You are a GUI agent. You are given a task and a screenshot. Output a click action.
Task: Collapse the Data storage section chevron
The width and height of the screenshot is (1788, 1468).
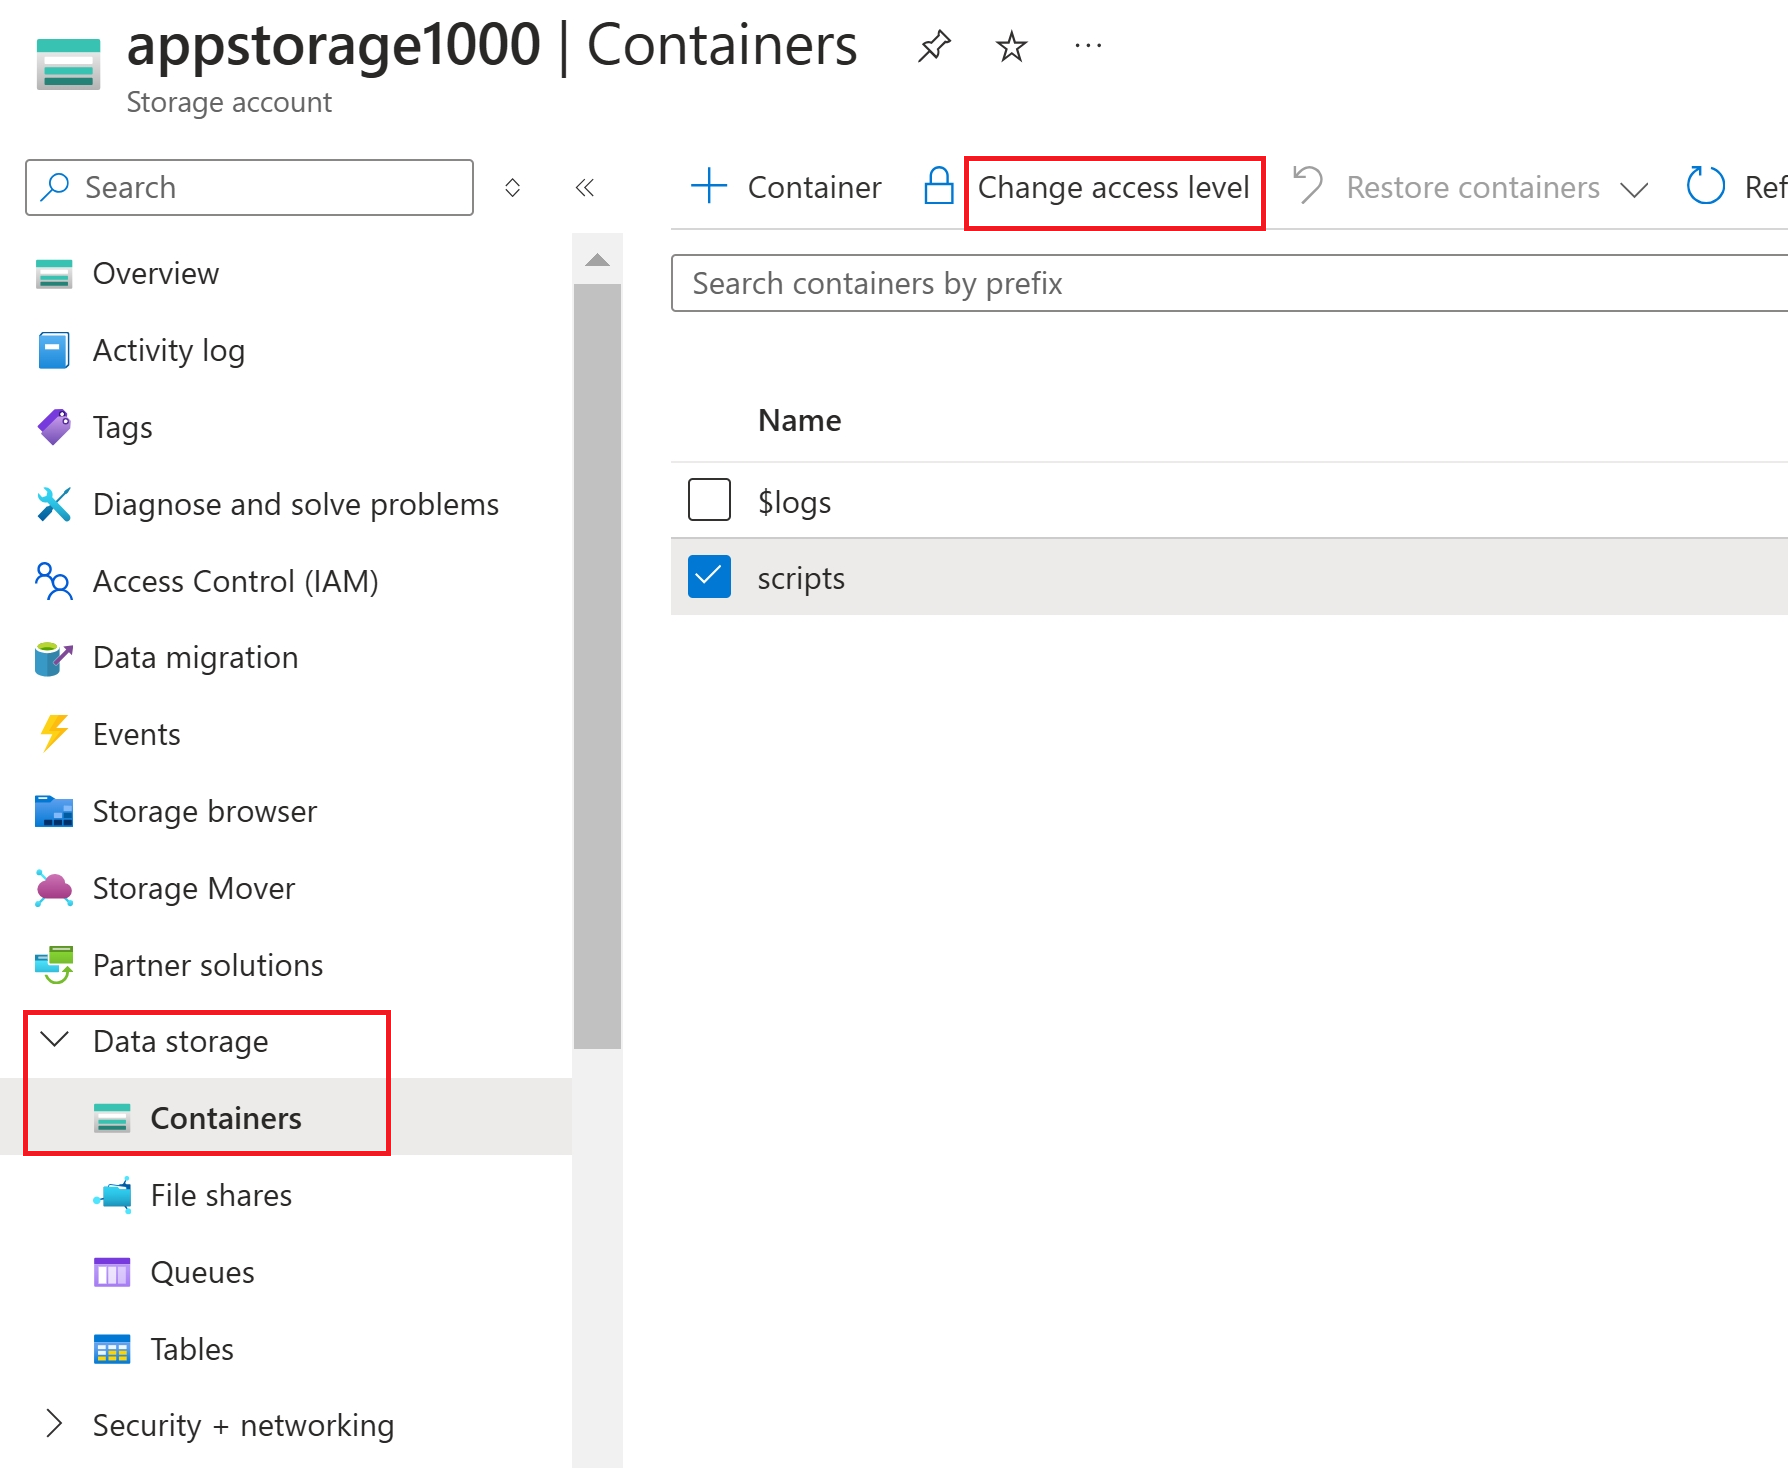point(54,1040)
